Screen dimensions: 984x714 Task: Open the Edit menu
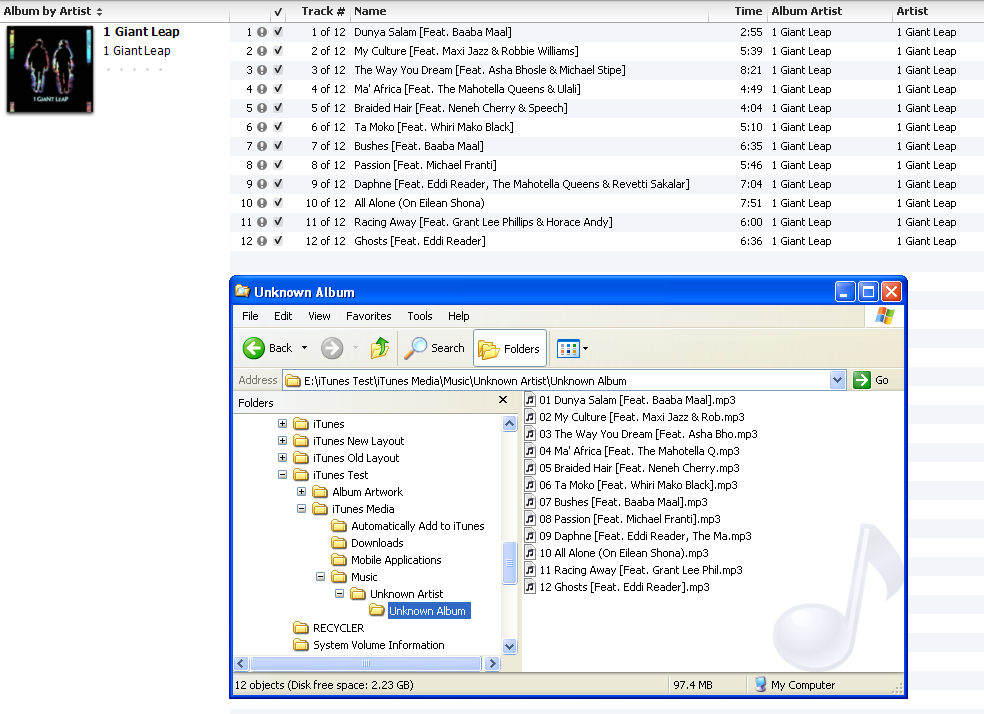[283, 316]
